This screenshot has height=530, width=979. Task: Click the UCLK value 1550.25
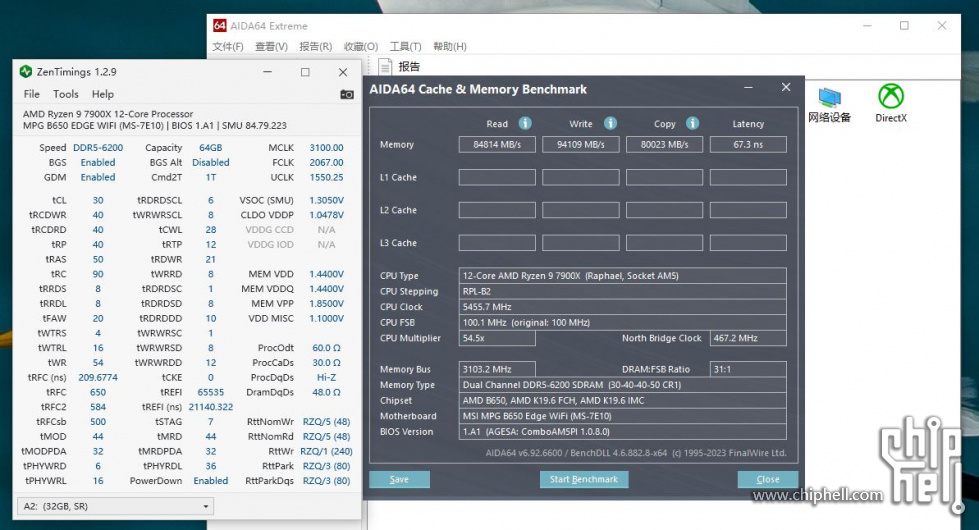[x=327, y=177]
